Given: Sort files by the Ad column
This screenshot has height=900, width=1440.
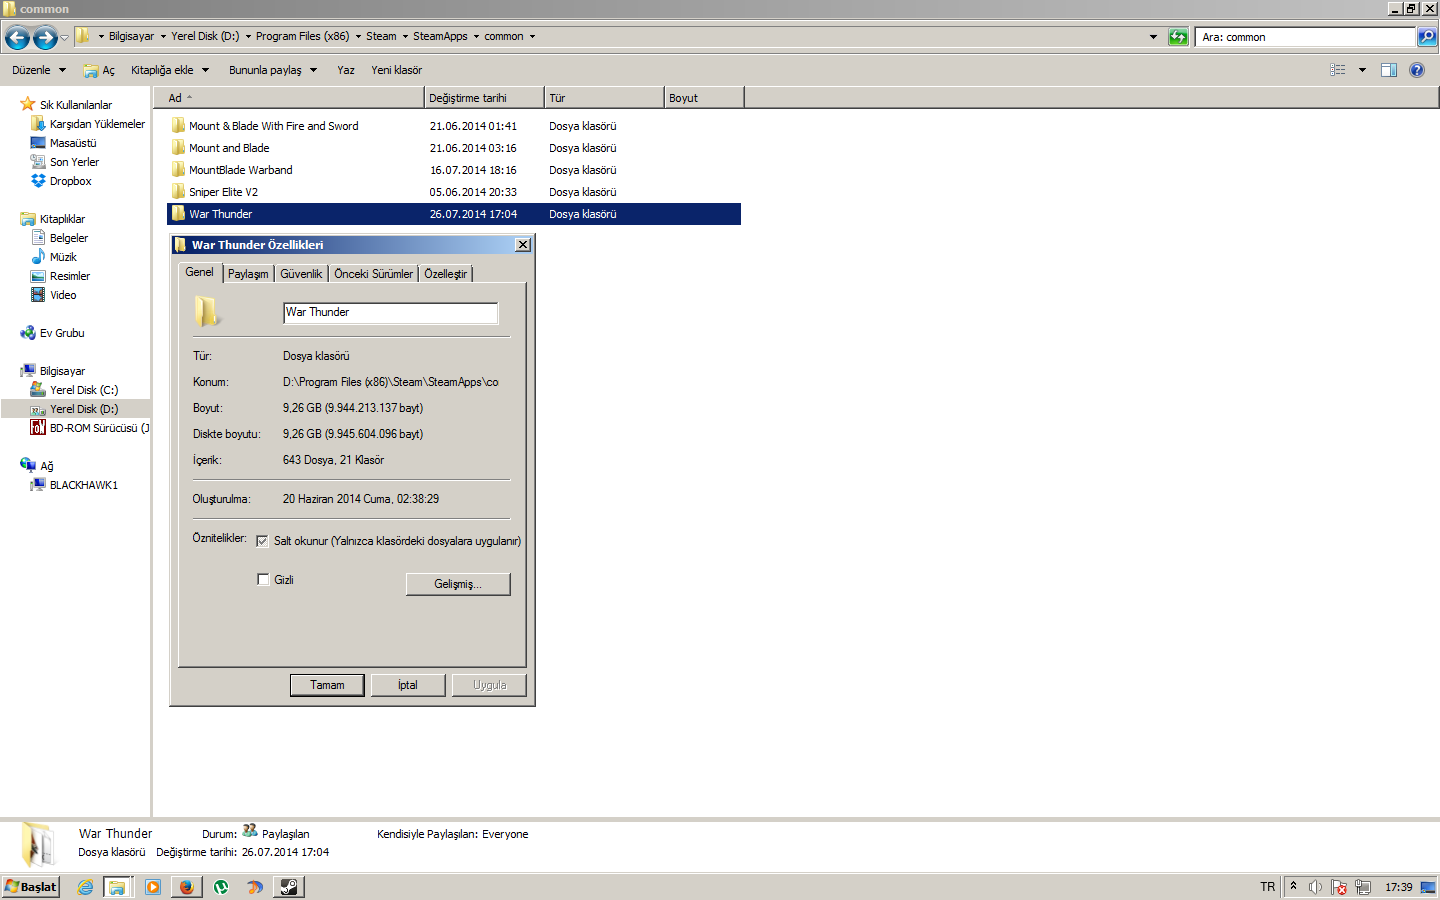Looking at the screenshot, I should (289, 98).
